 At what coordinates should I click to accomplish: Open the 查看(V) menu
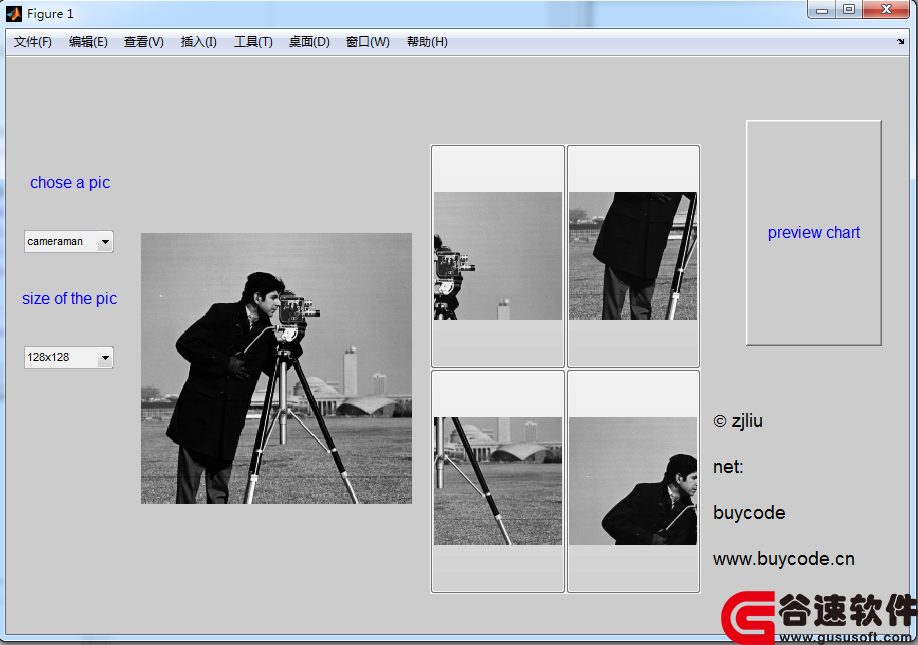click(x=143, y=42)
